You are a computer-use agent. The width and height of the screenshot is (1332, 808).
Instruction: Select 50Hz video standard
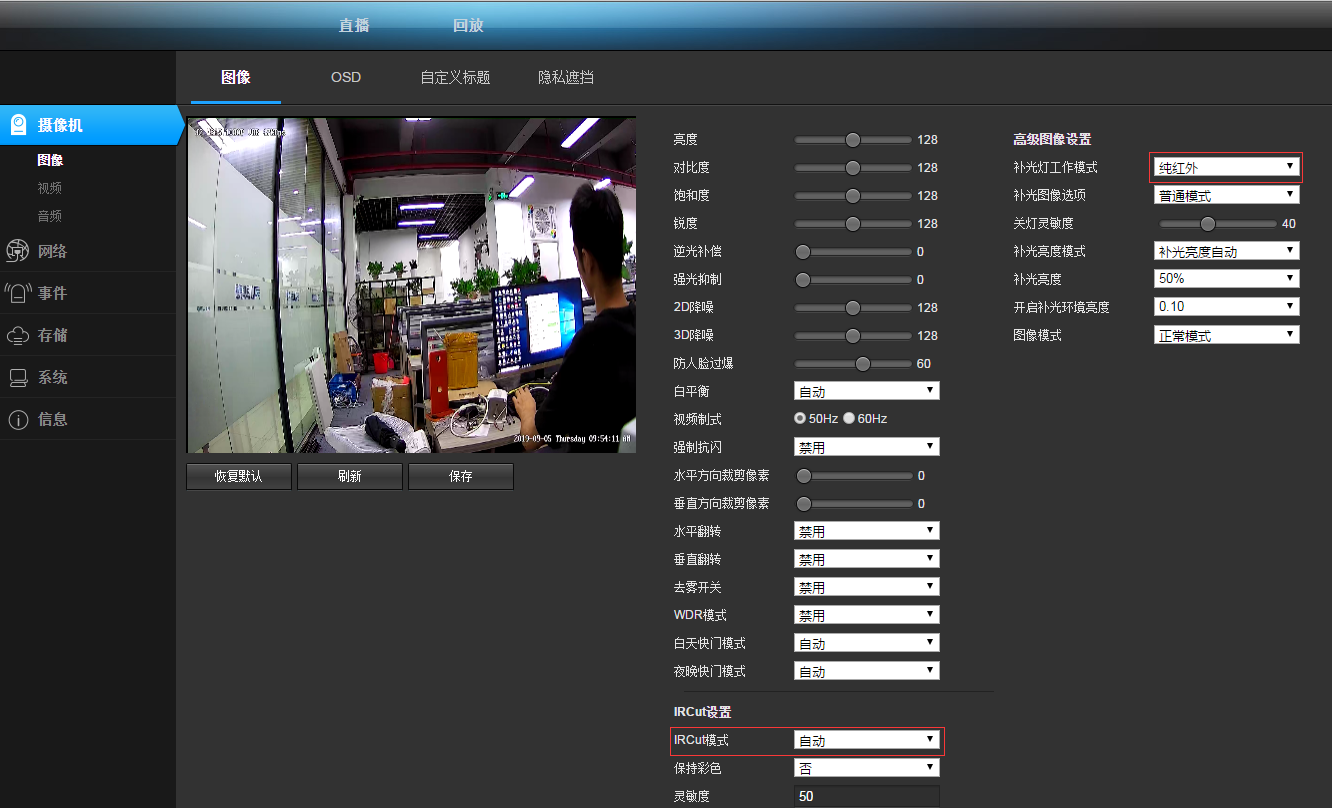[800, 418]
